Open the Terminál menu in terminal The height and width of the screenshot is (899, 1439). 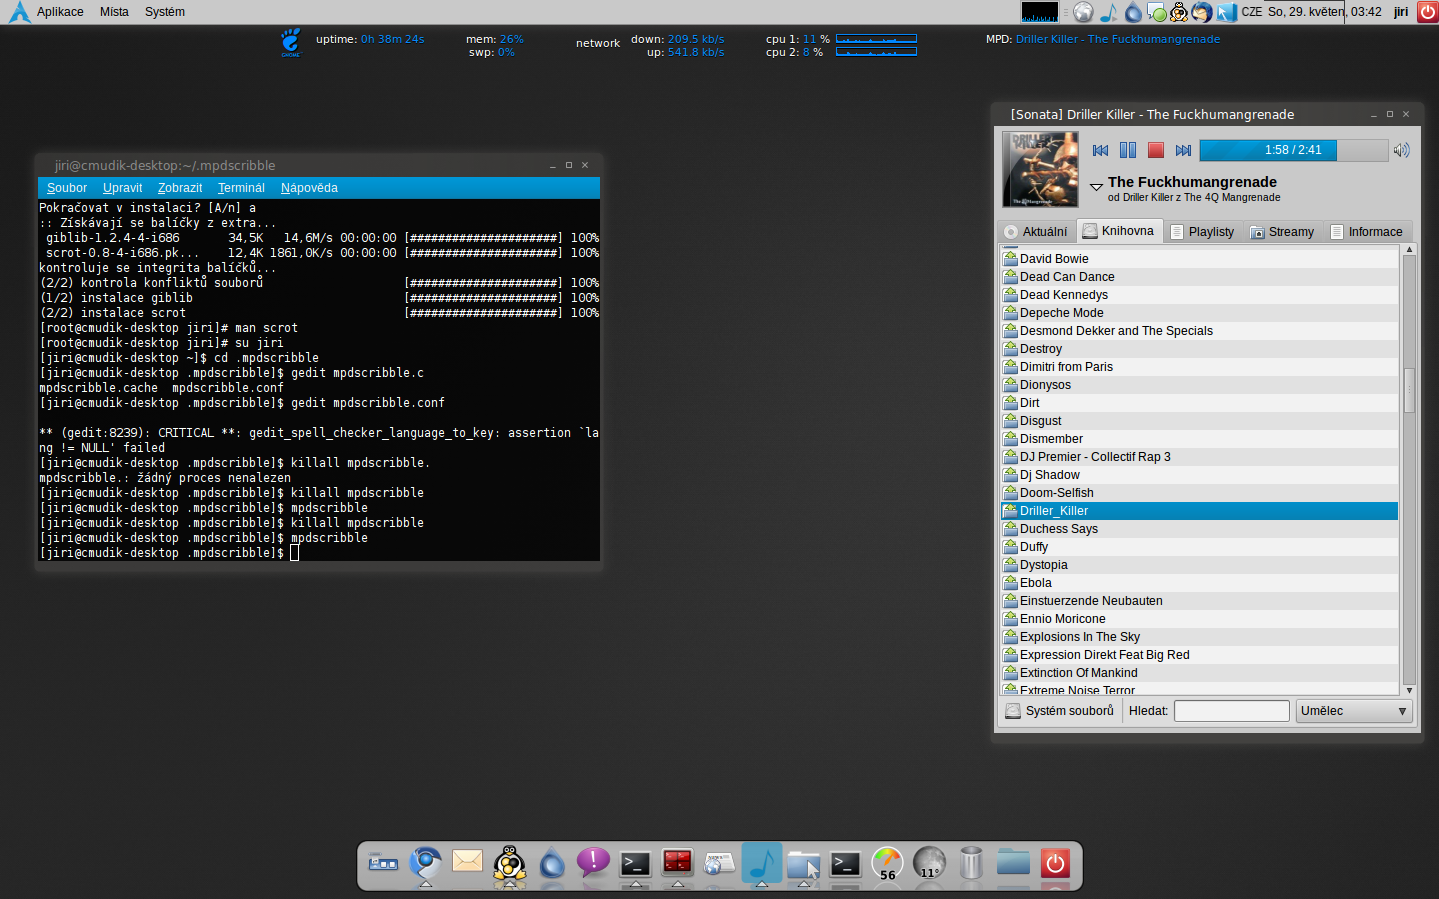click(241, 188)
